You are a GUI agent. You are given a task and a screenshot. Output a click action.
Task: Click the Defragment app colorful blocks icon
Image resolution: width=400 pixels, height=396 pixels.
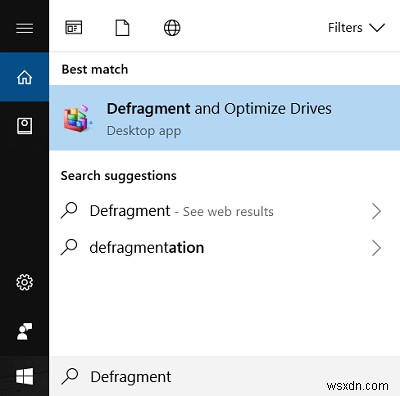tap(77, 118)
